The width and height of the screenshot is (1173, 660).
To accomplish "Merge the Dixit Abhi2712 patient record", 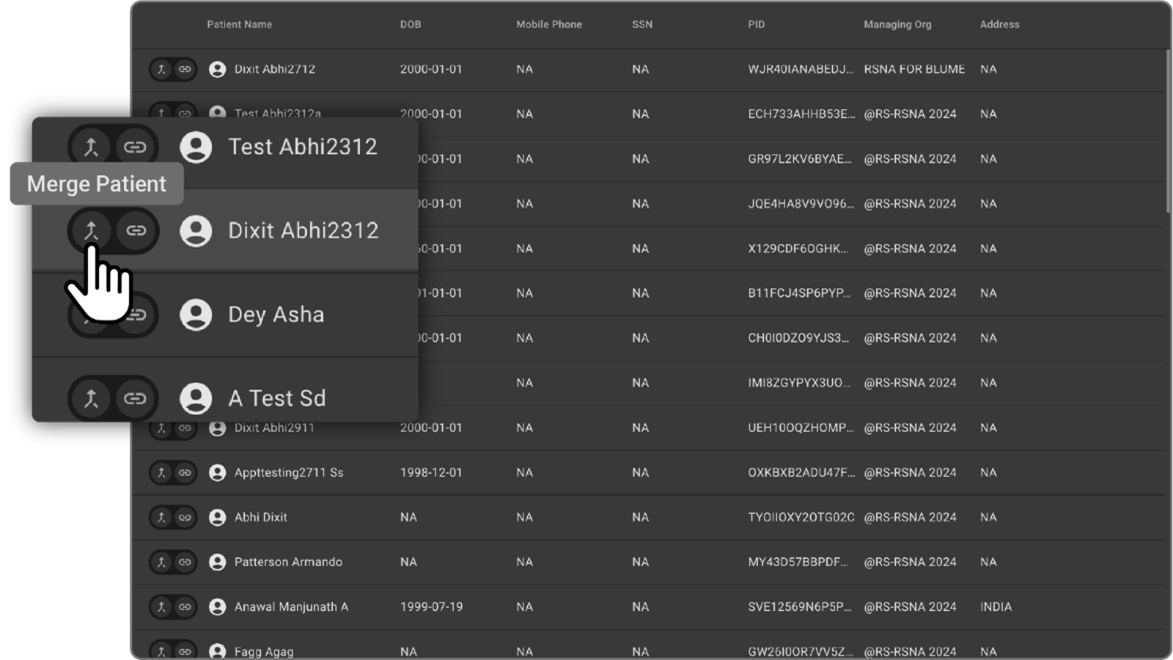I will click(x=162, y=70).
